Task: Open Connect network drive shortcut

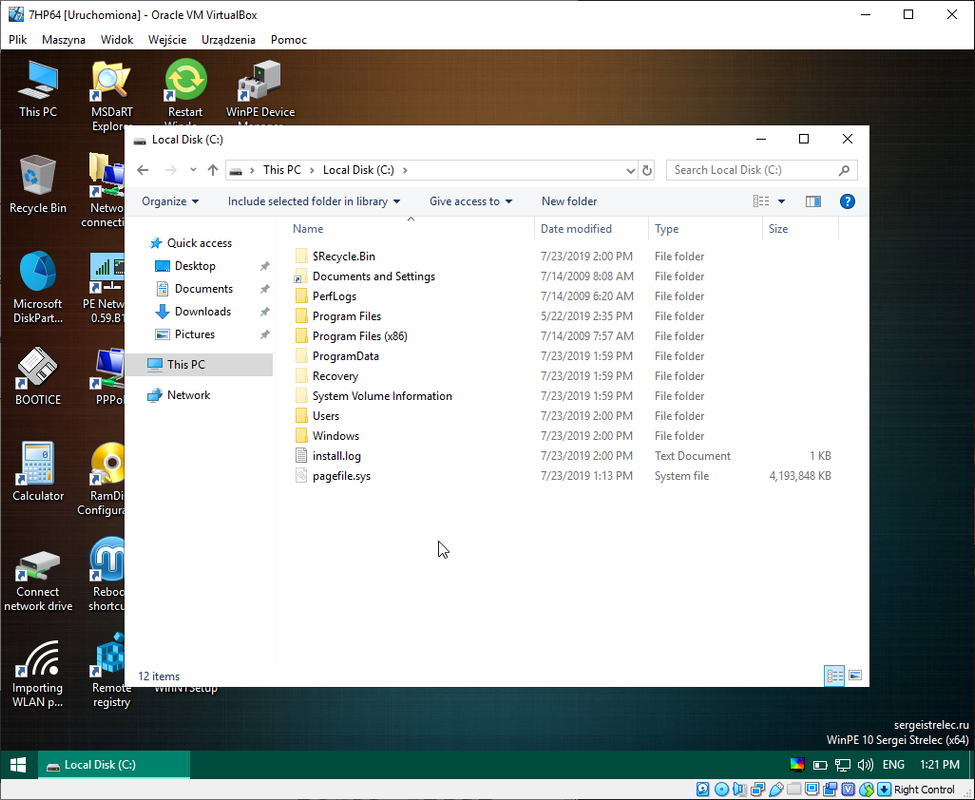Action: click(38, 581)
